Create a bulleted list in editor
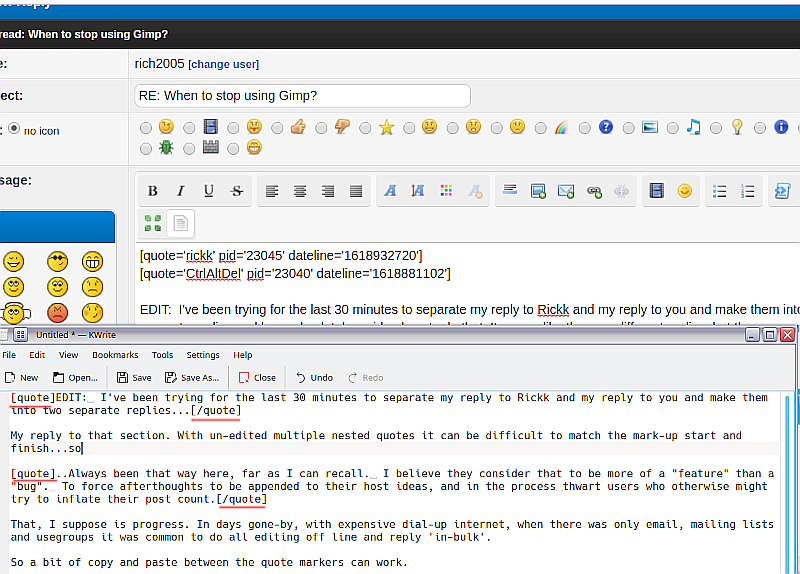The width and height of the screenshot is (800, 574). pos(719,191)
